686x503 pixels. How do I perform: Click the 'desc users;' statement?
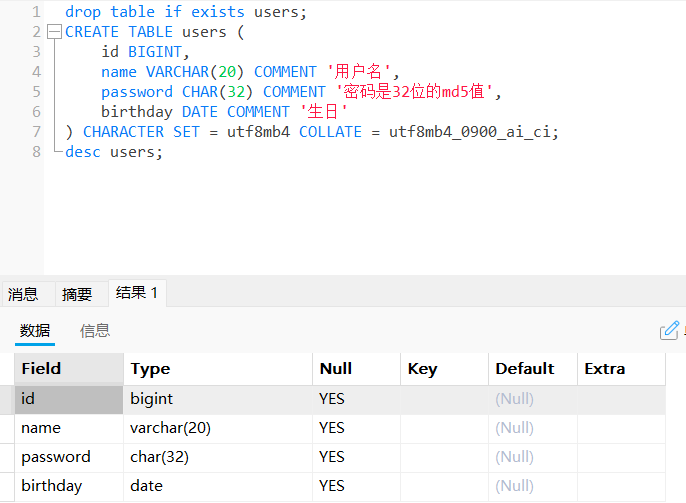click(x=114, y=152)
